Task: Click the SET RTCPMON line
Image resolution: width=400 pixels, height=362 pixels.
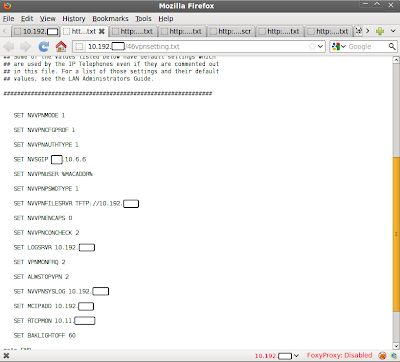Action: pos(55,321)
